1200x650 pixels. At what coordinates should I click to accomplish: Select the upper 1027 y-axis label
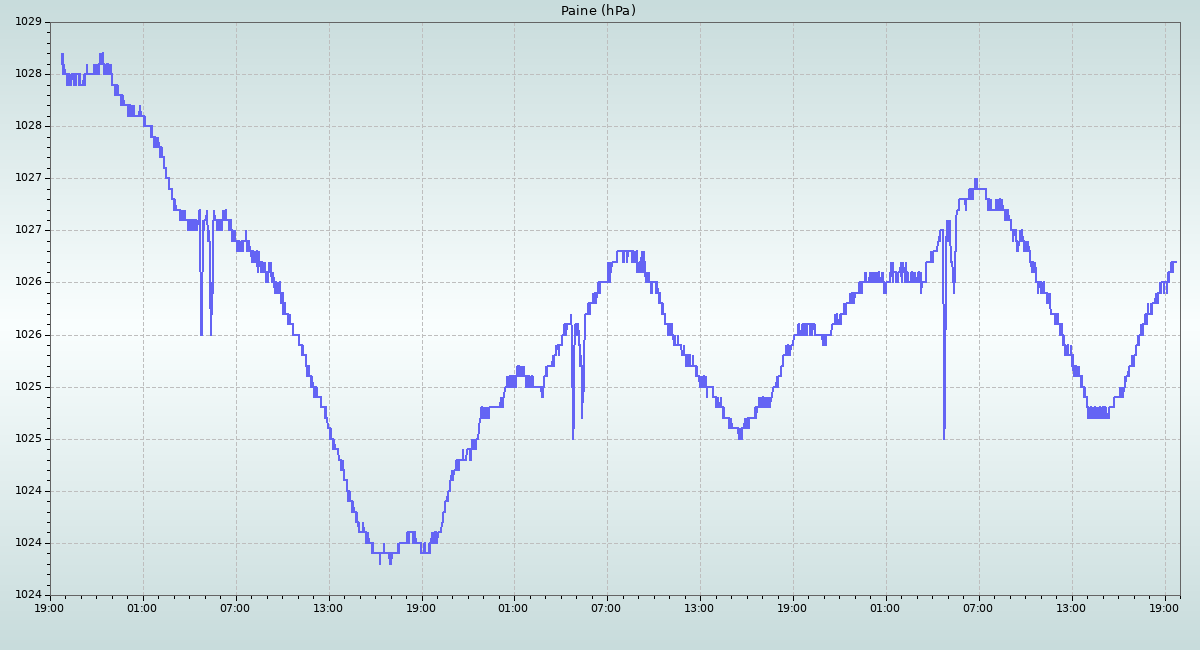pos(28,178)
